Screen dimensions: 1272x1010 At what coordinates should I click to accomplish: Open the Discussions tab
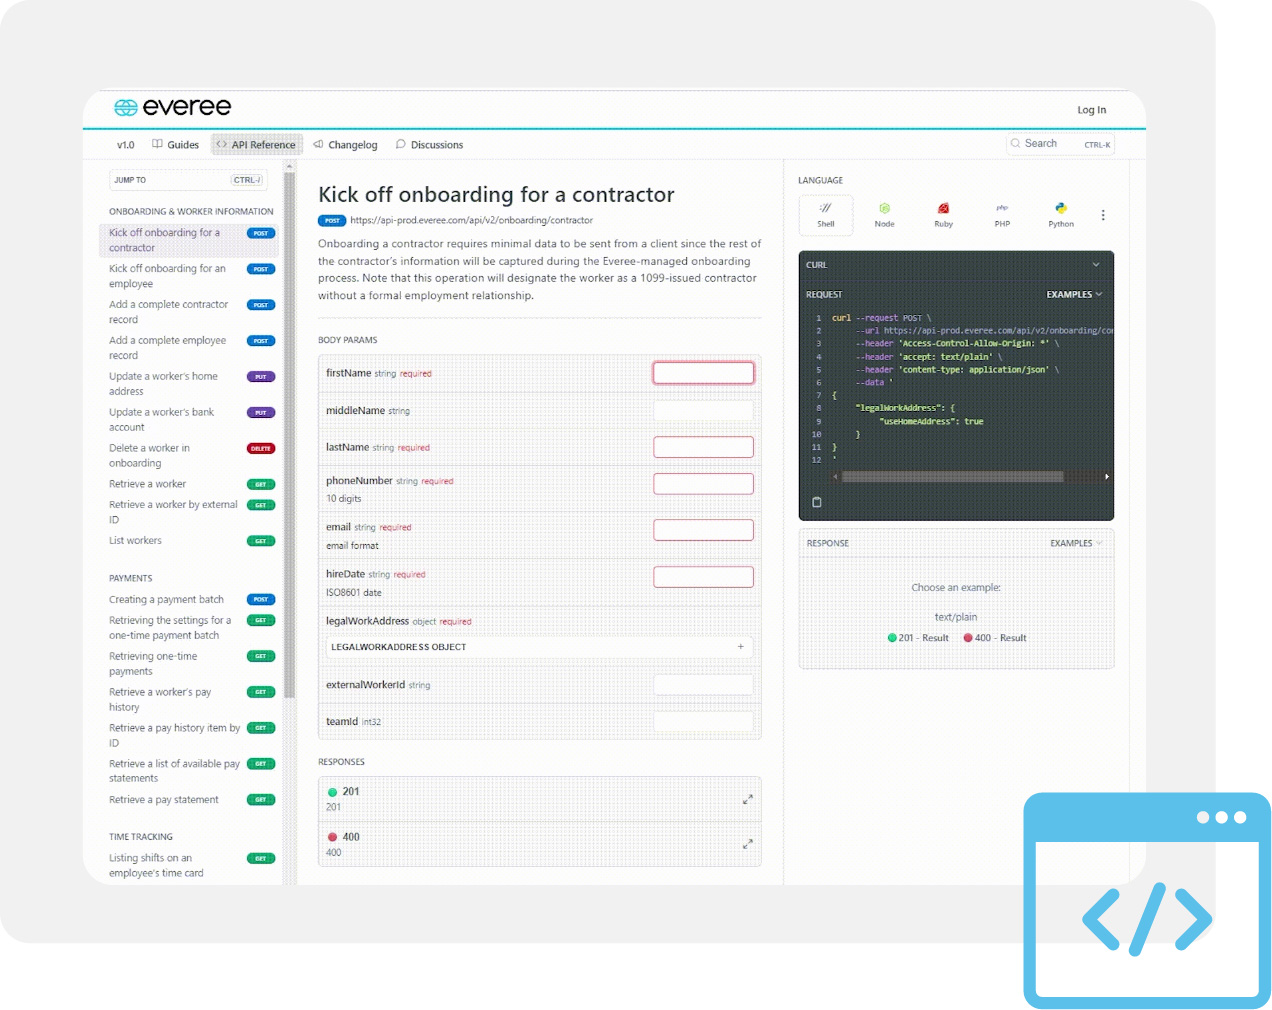point(429,145)
